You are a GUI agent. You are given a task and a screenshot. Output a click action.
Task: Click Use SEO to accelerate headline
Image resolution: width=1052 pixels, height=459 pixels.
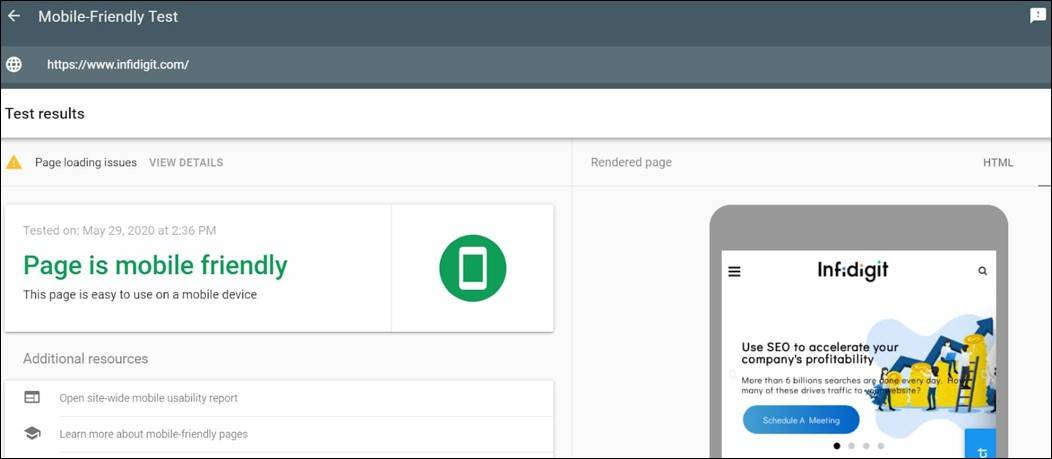(819, 353)
